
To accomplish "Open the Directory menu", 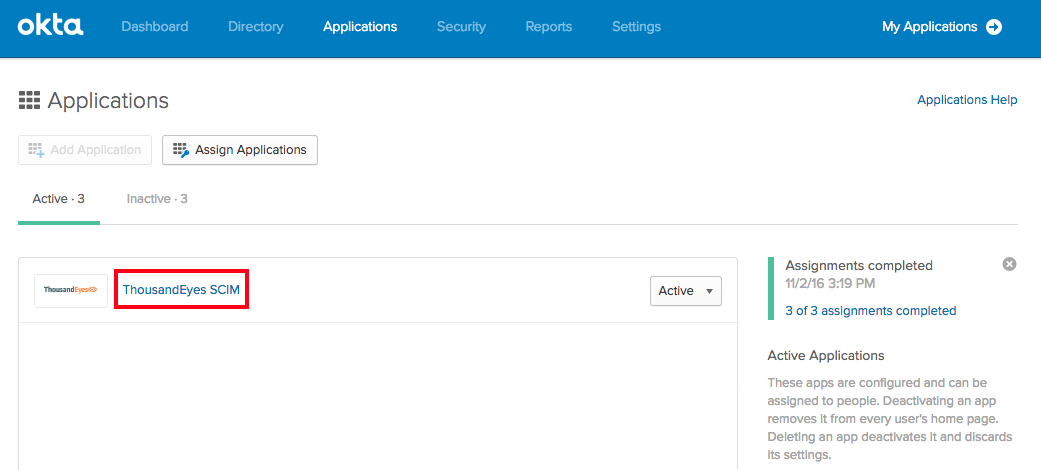I will pyautogui.click(x=256, y=27).
